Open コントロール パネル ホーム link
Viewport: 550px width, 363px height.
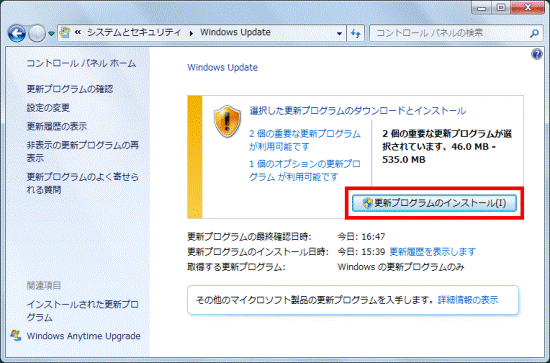coord(81,63)
